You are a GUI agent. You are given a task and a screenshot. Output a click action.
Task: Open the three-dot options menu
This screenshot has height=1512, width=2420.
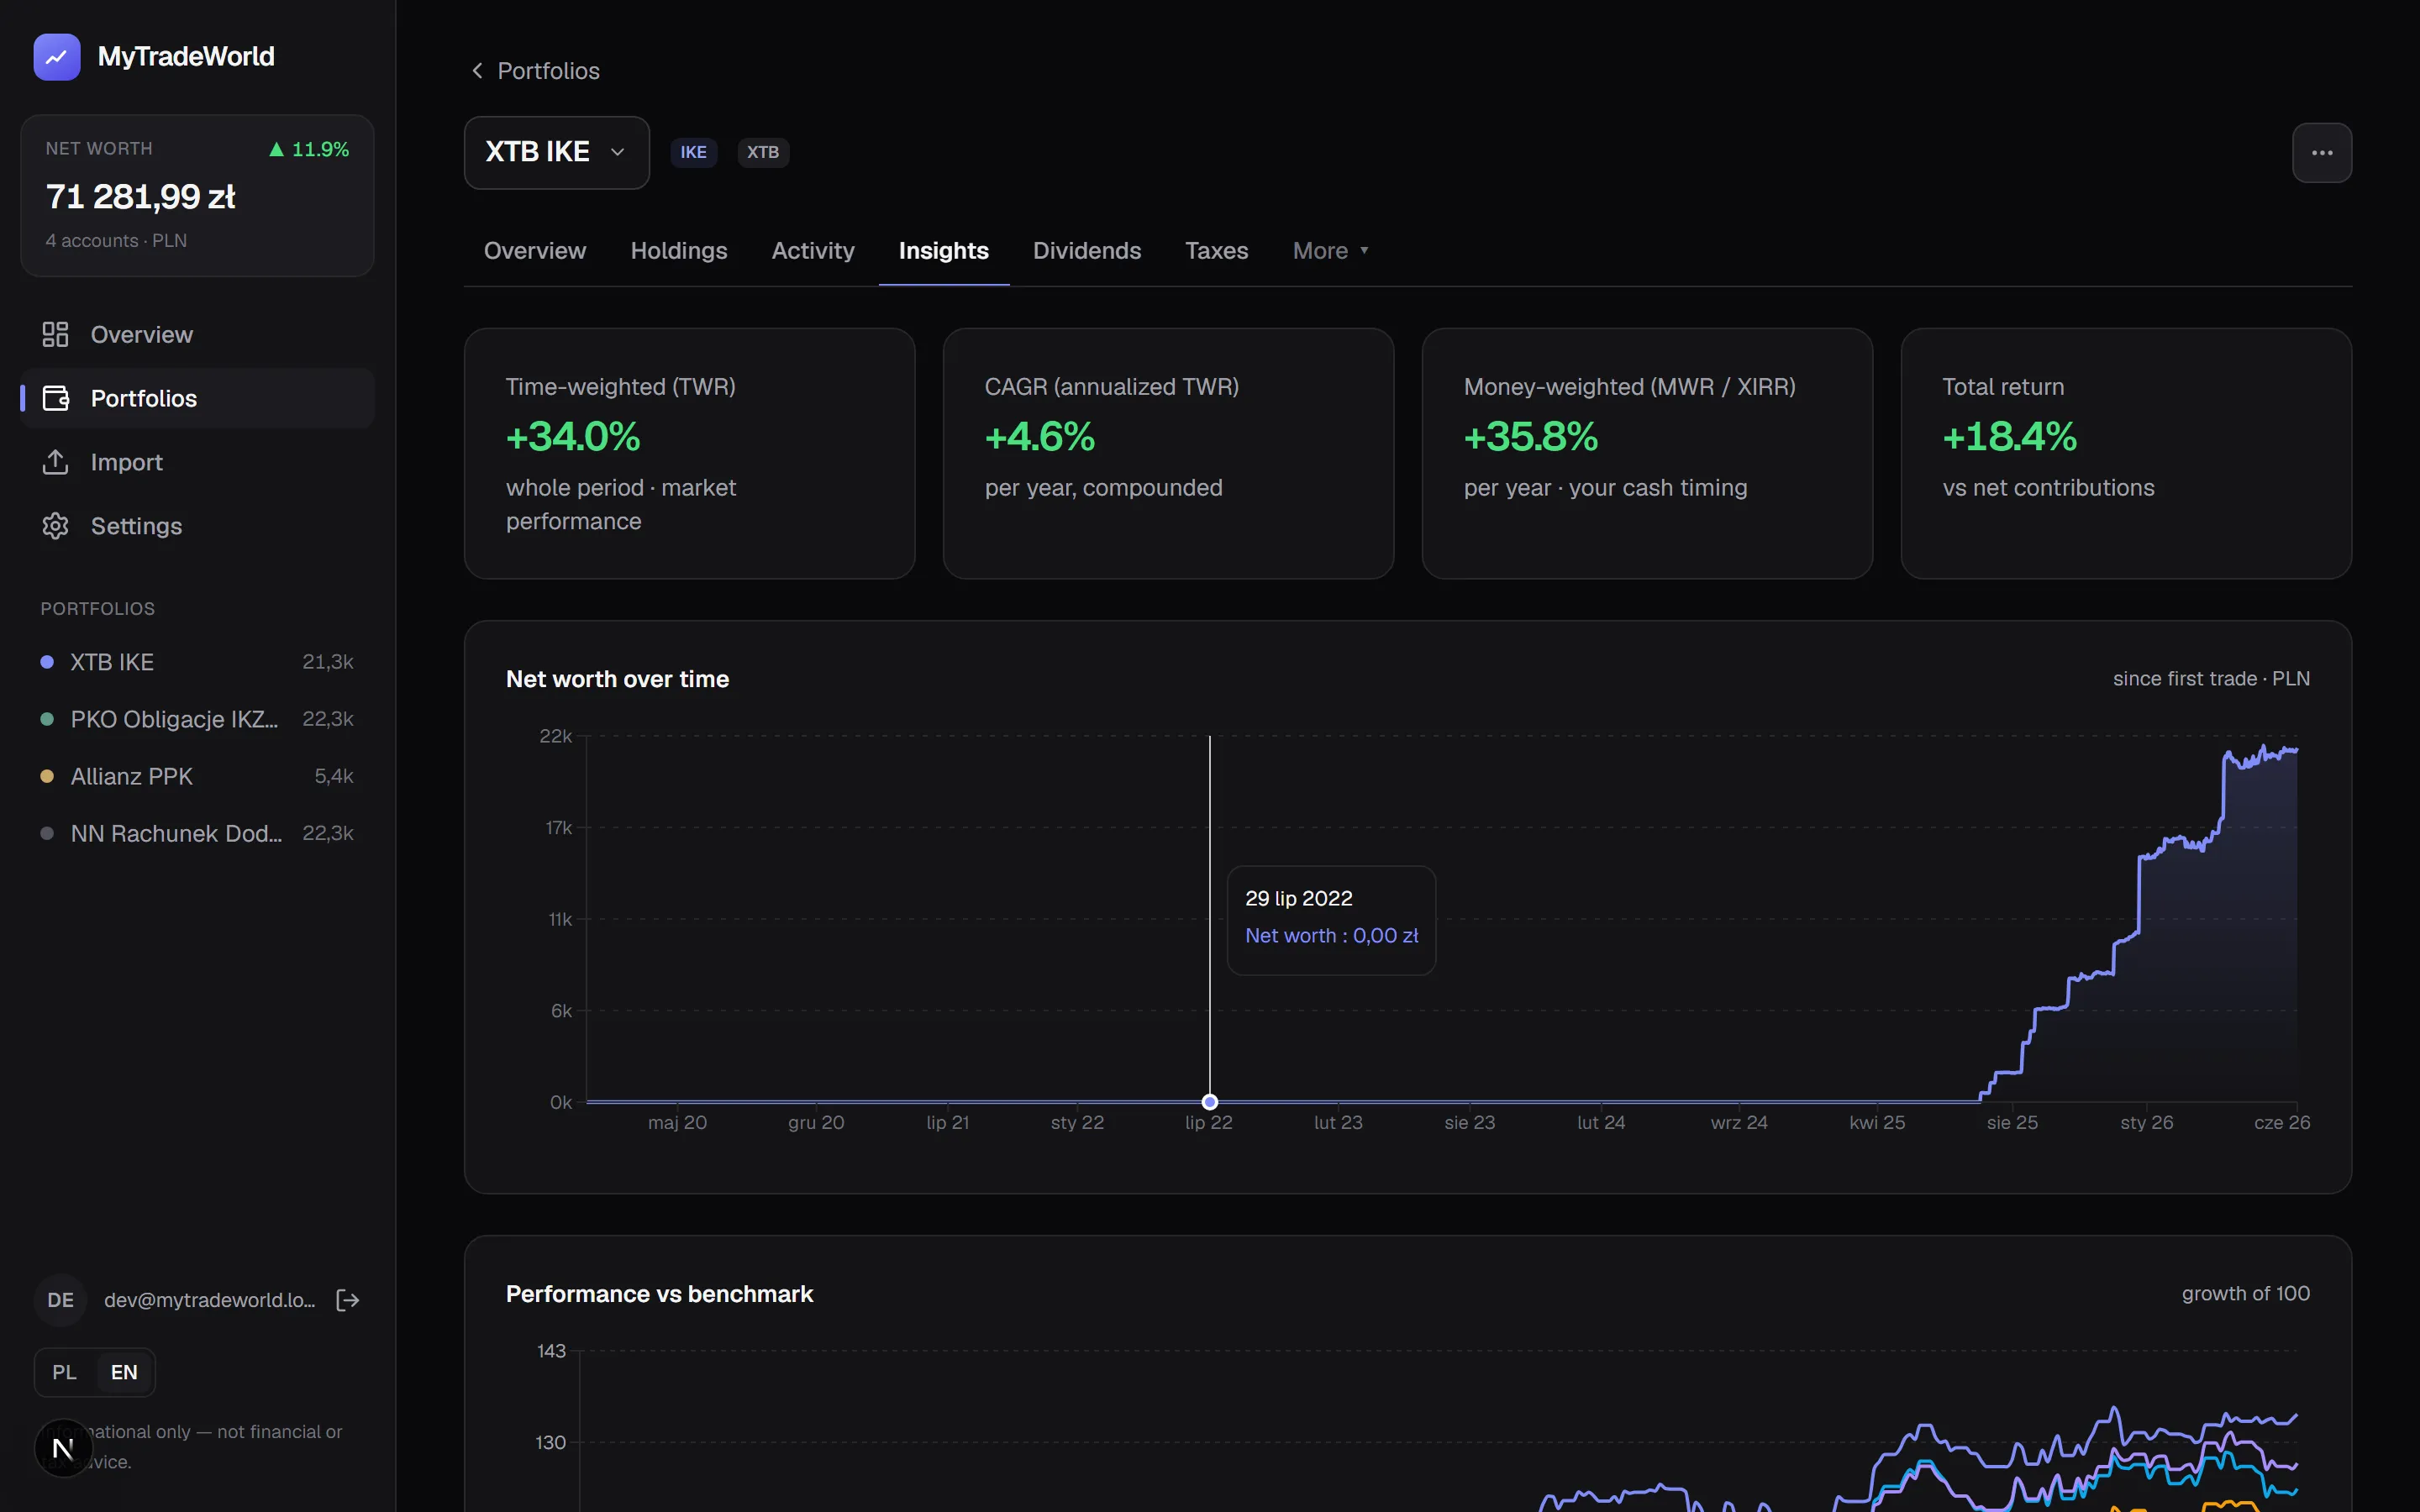coord(2322,153)
